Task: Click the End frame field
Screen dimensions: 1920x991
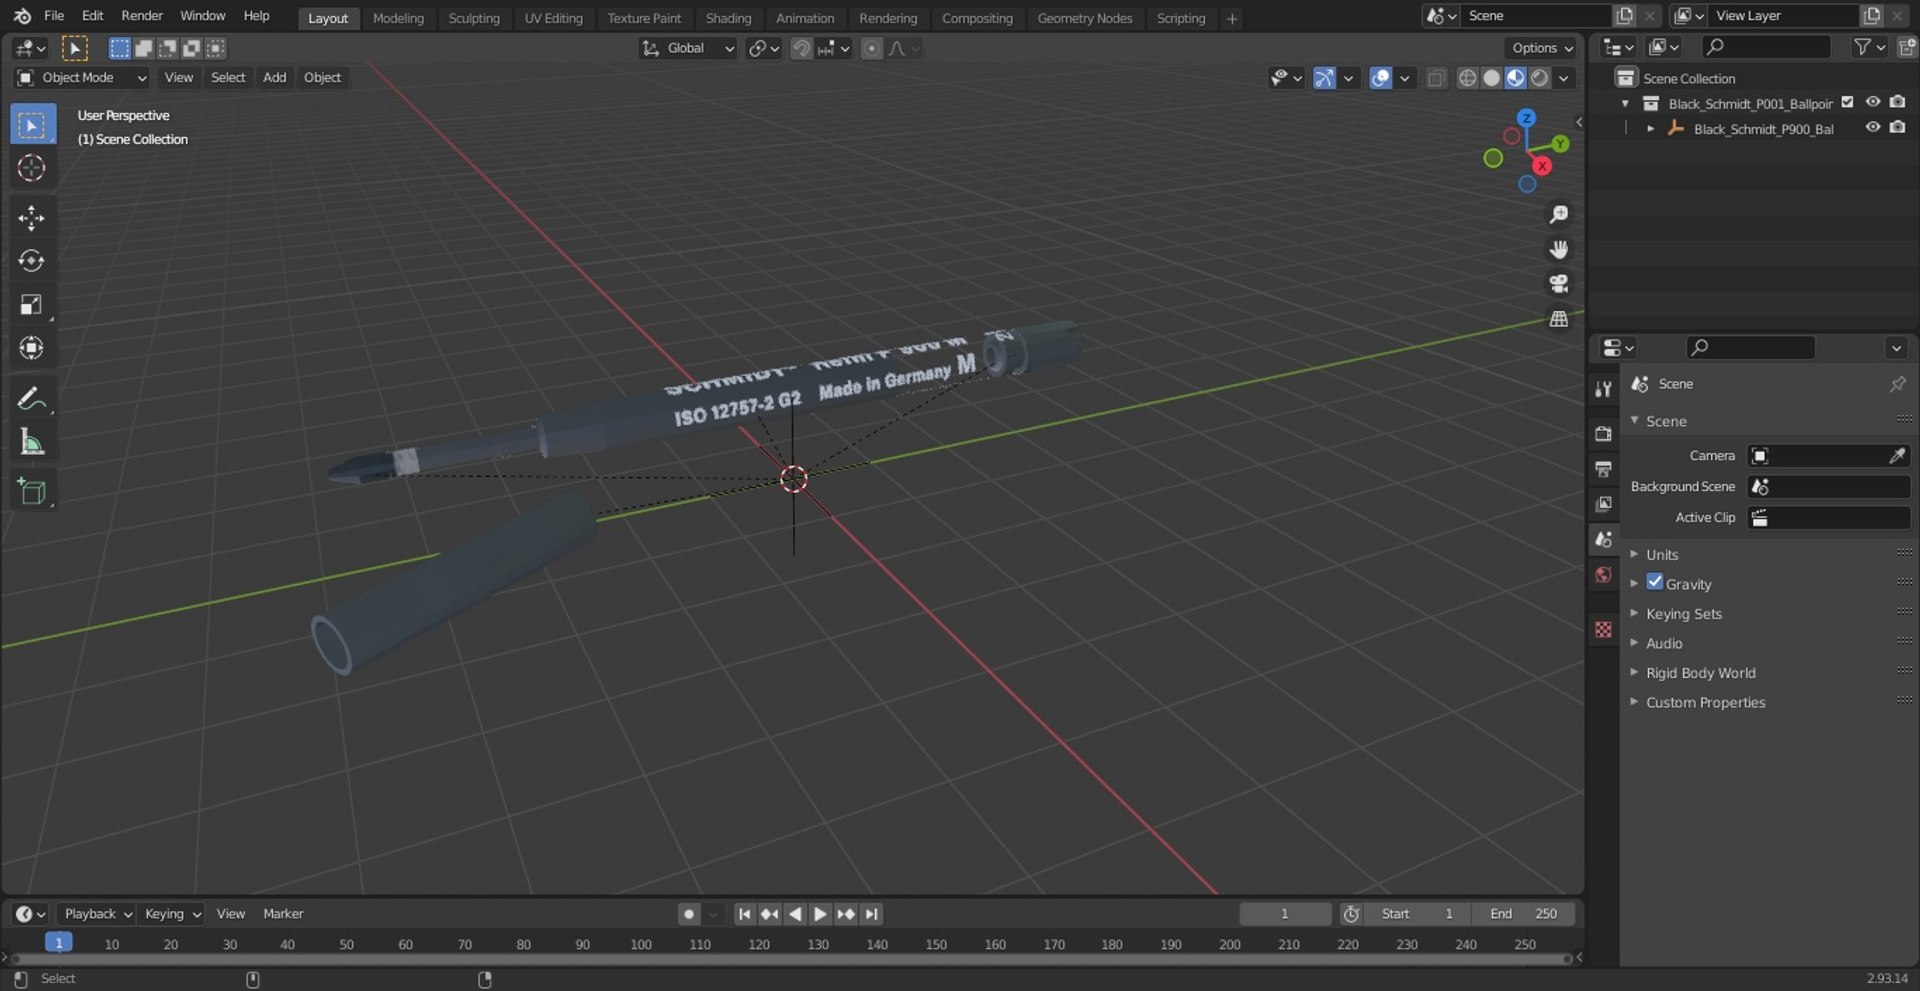Action: (x=1522, y=914)
